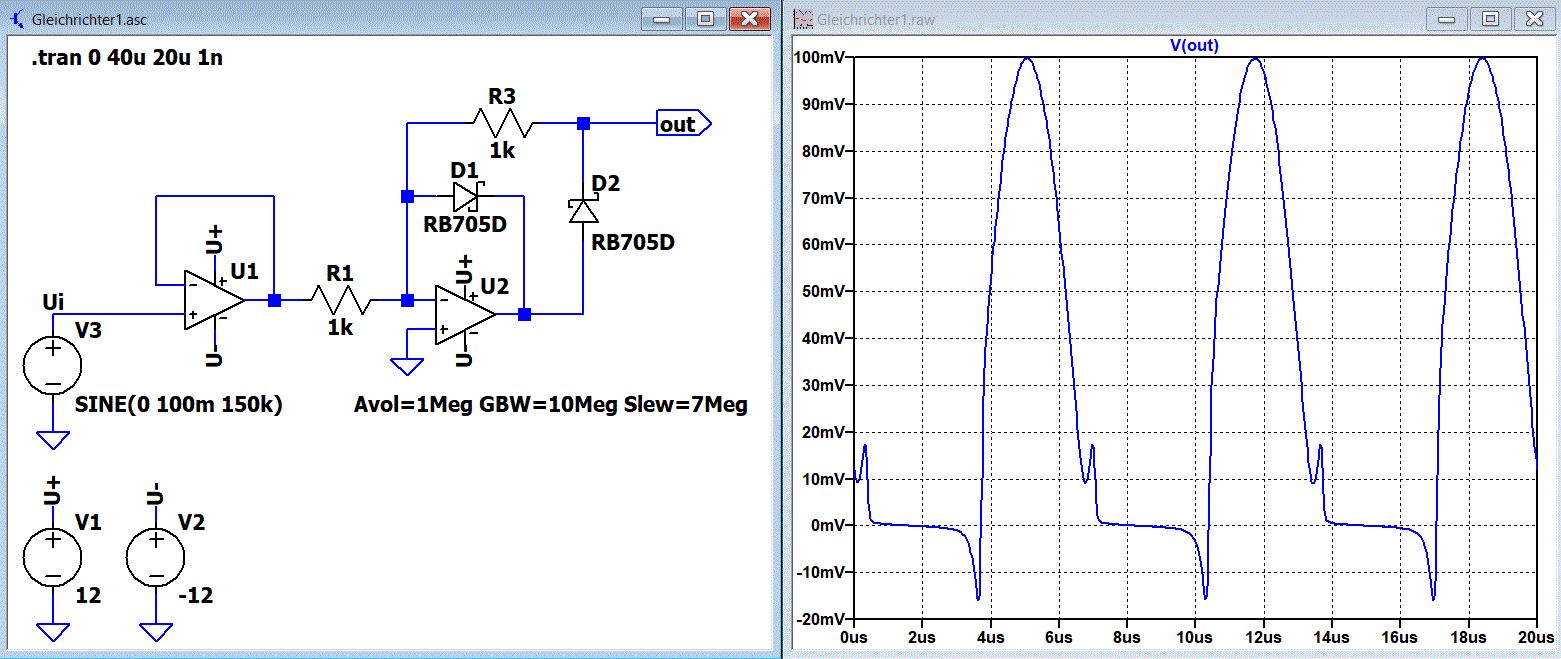Click the D1 Schottky diode symbol

(x=466, y=195)
